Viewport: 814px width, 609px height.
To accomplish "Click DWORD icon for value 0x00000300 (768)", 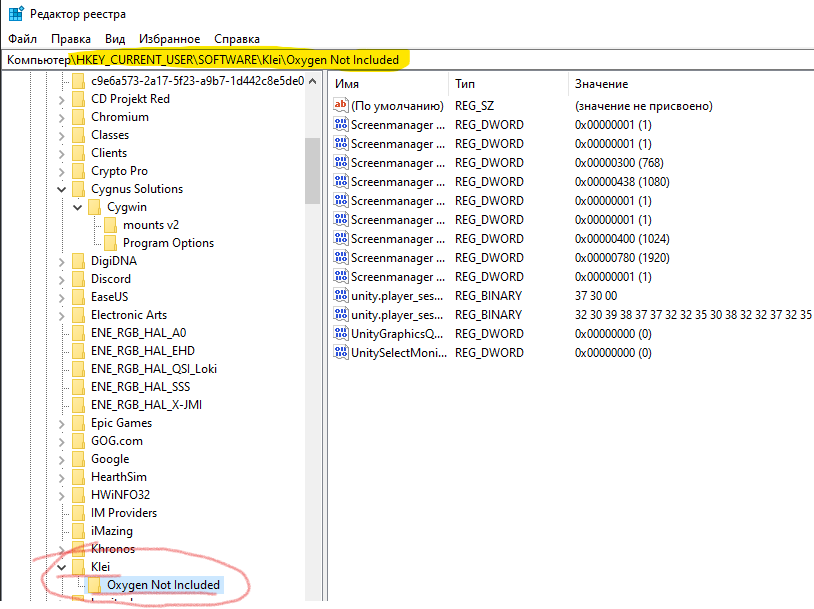I will [341, 163].
